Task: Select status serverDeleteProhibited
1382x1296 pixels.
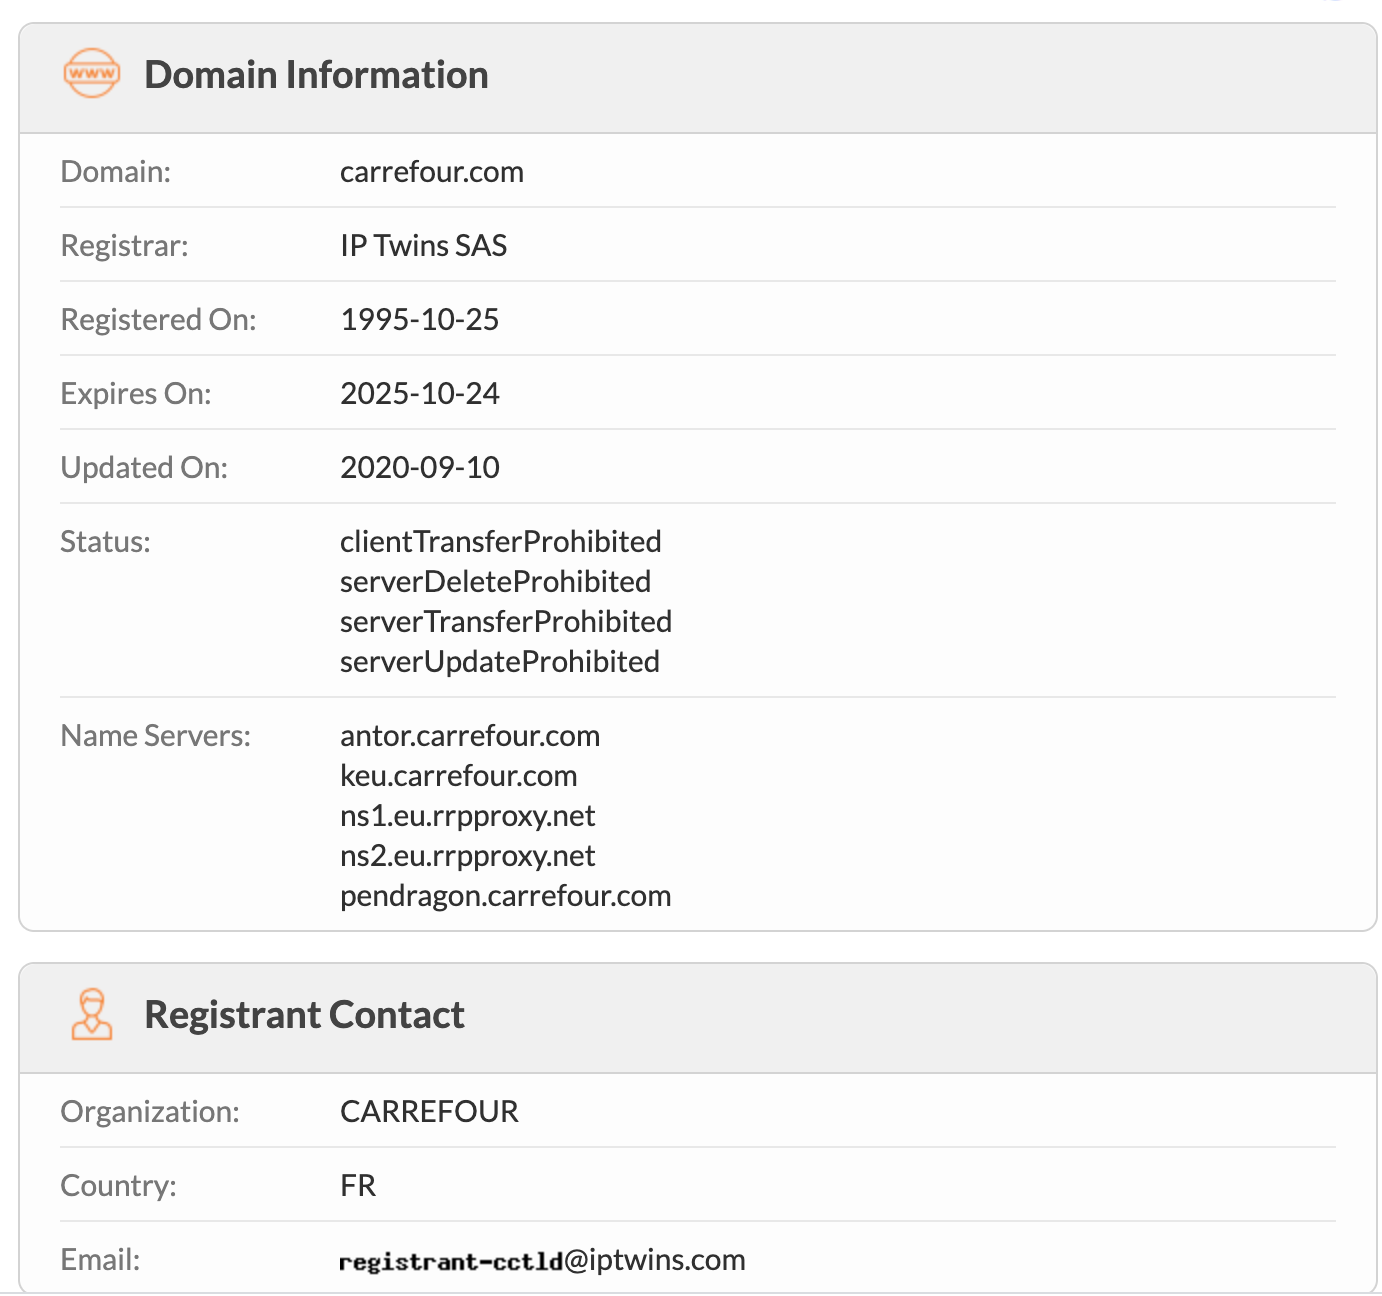Action: point(496,582)
